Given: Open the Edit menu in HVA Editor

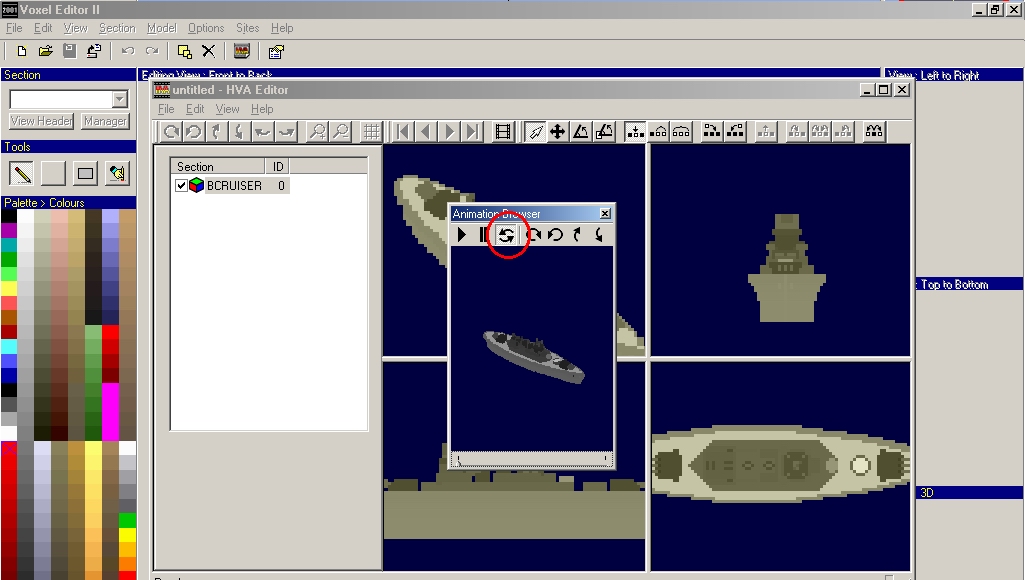Looking at the screenshot, I should click(195, 109).
